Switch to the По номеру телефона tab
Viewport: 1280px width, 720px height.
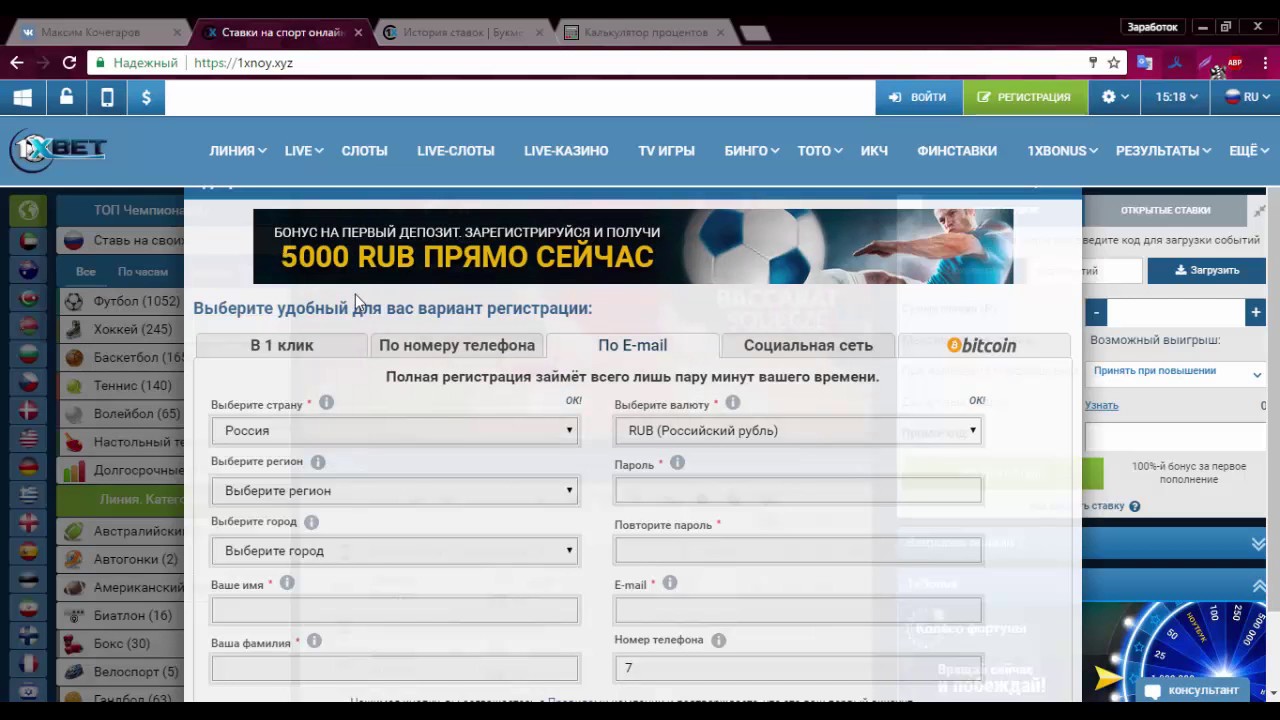pyautogui.click(x=457, y=345)
